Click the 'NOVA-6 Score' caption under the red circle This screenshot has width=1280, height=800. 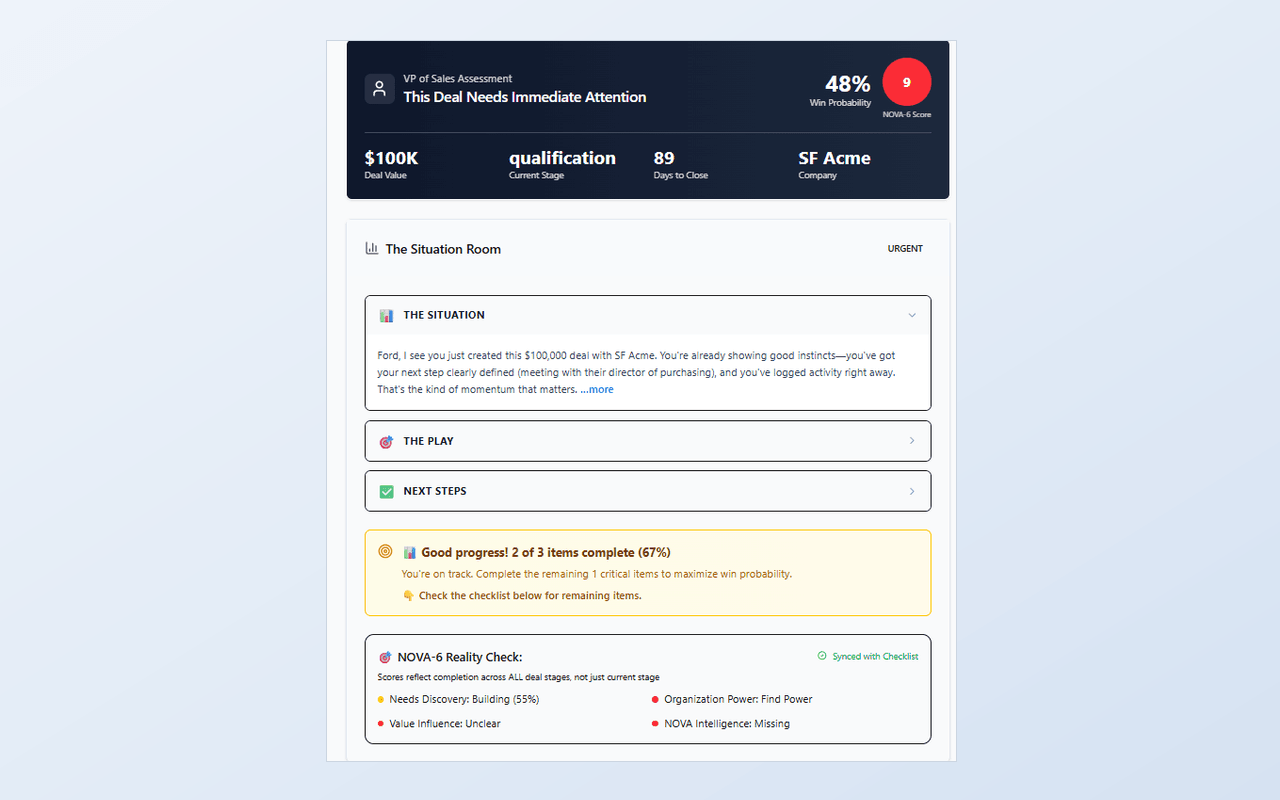pyautogui.click(x=907, y=115)
